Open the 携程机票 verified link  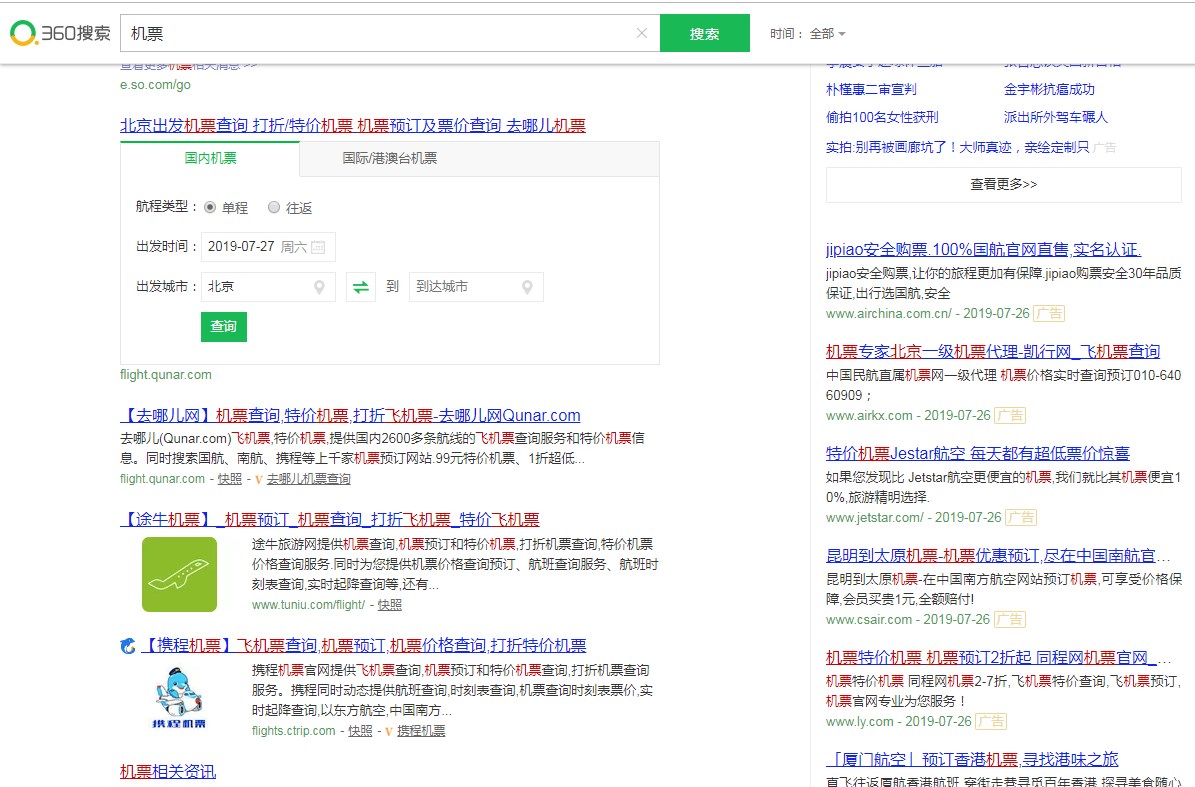click(421, 731)
